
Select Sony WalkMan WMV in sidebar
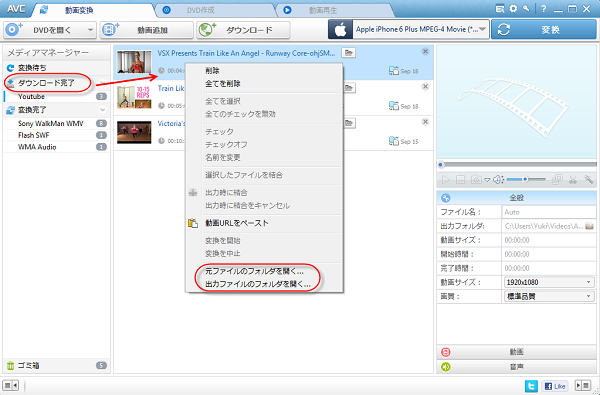point(56,124)
